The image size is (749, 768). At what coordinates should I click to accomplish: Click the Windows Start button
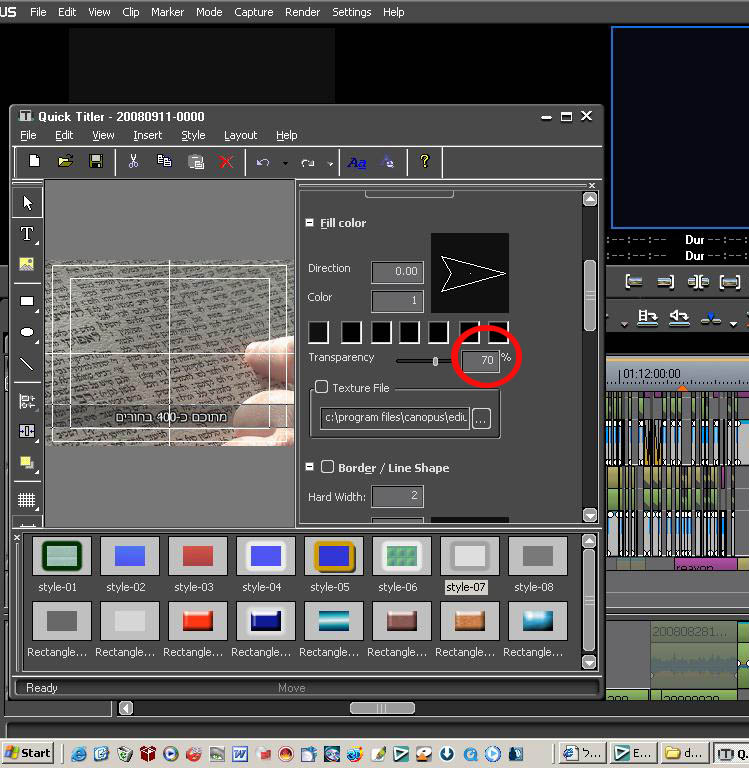pyautogui.click(x=28, y=753)
